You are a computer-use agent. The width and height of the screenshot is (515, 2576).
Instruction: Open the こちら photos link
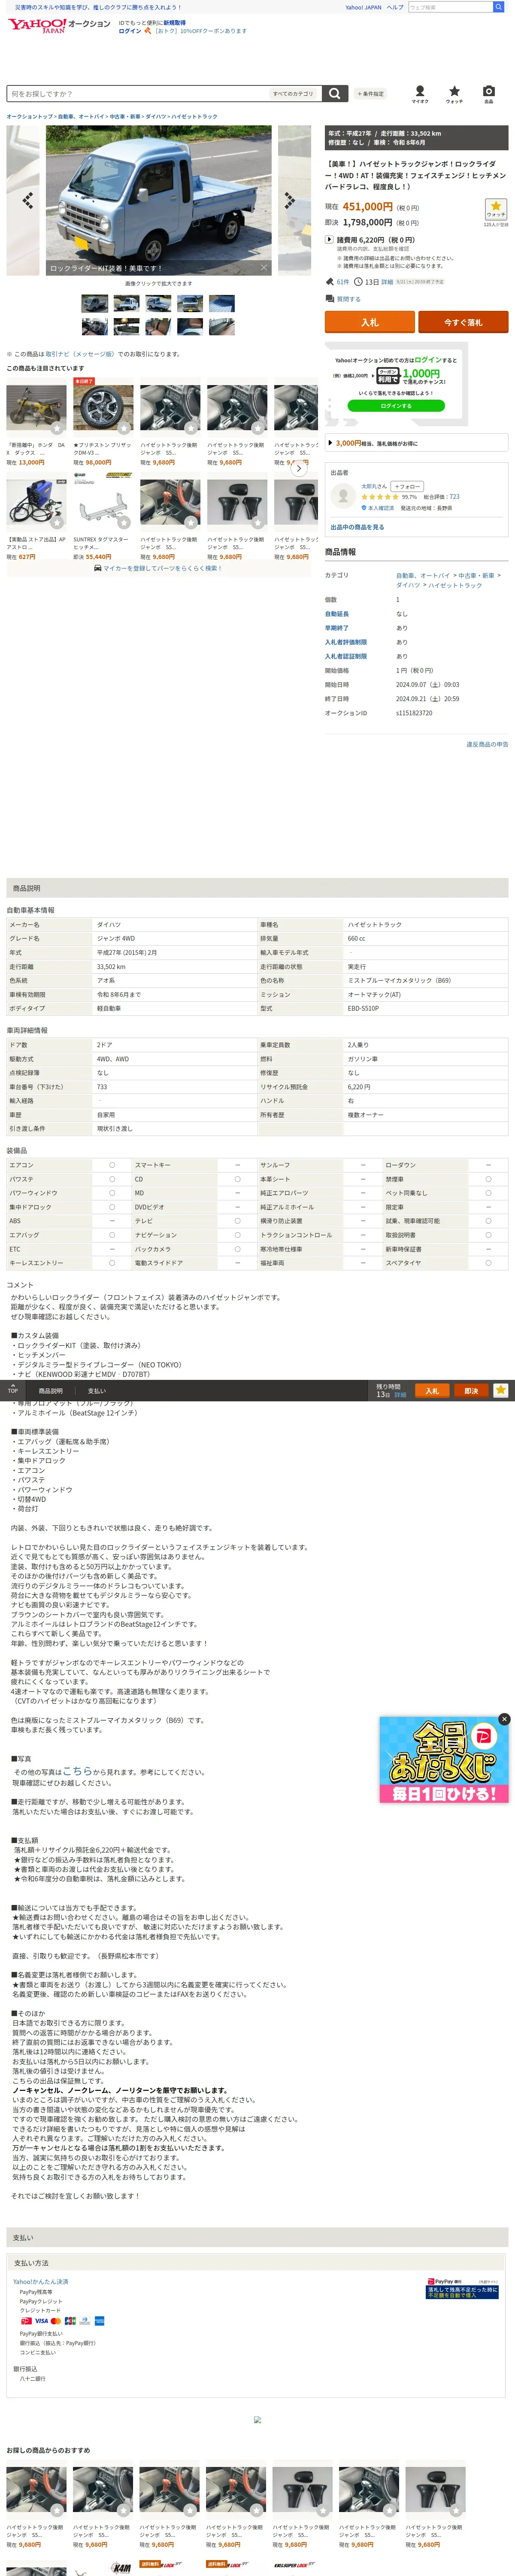[x=77, y=1771]
